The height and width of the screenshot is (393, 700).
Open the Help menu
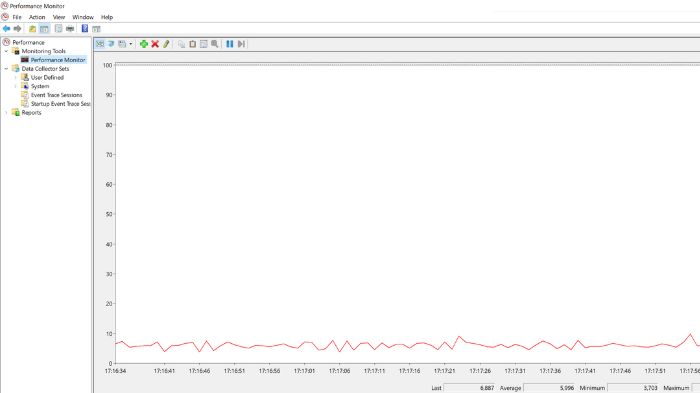107,17
